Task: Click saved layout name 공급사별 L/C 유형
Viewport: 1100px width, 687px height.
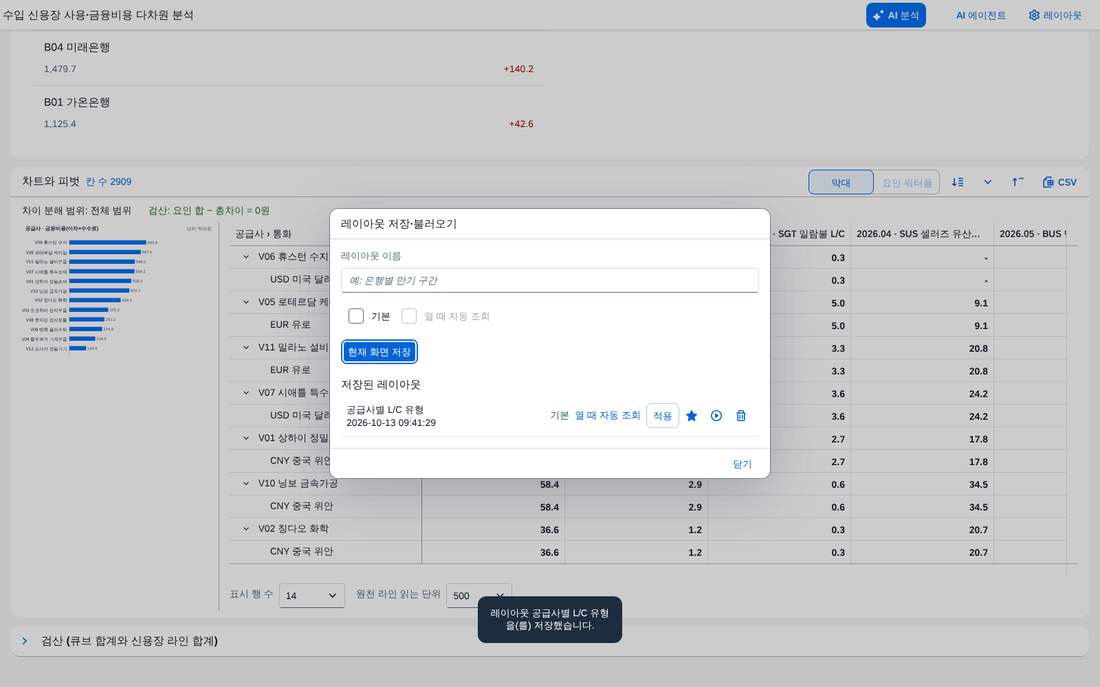Action: coord(385,410)
